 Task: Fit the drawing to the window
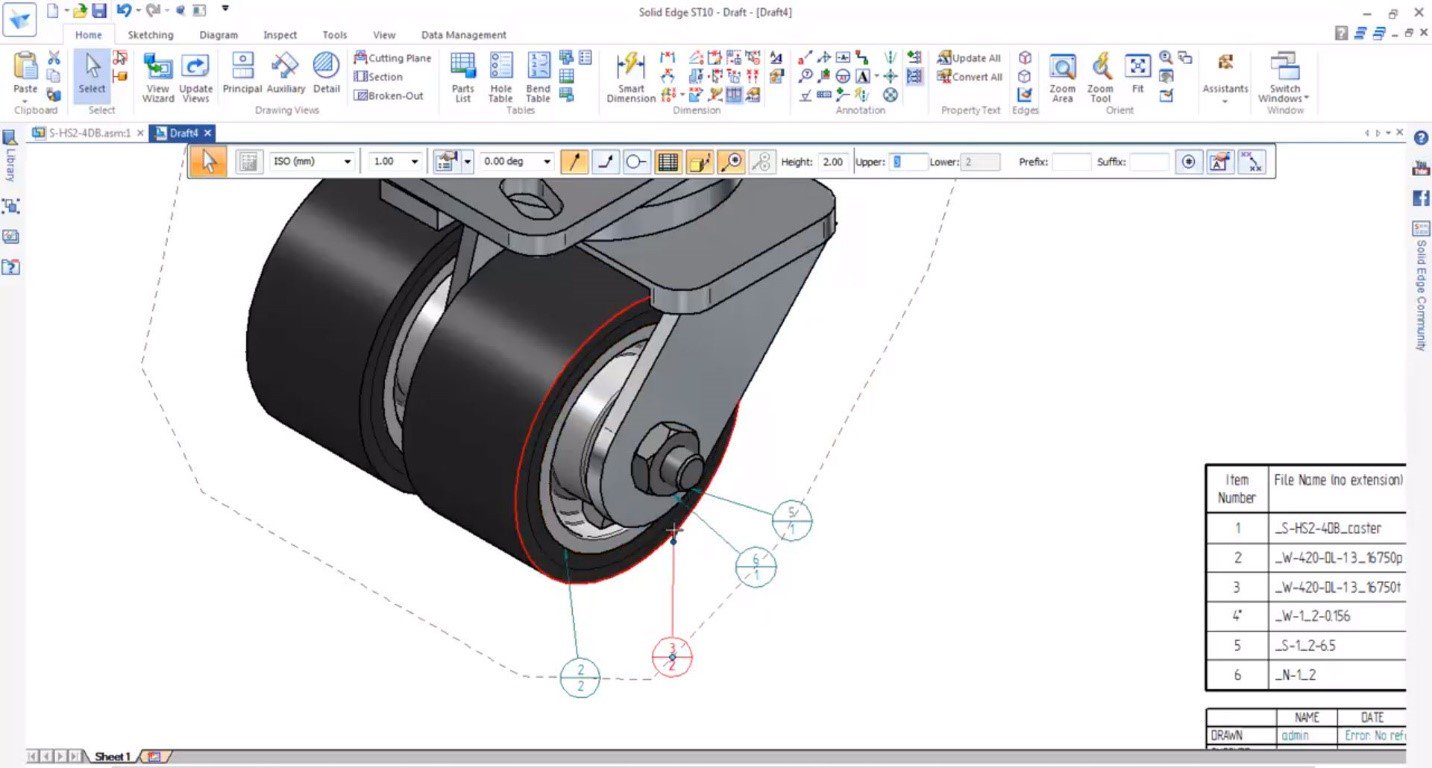(x=1138, y=73)
